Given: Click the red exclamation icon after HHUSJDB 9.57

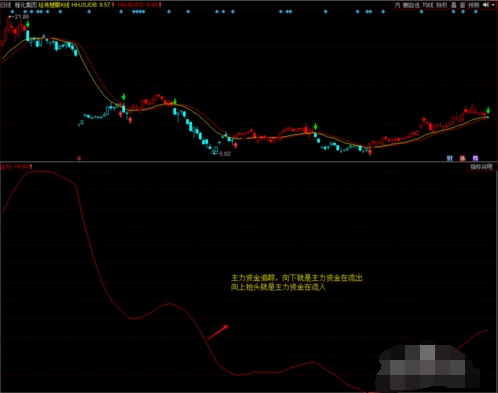Looking at the screenshot, I should tap(114, 5).
